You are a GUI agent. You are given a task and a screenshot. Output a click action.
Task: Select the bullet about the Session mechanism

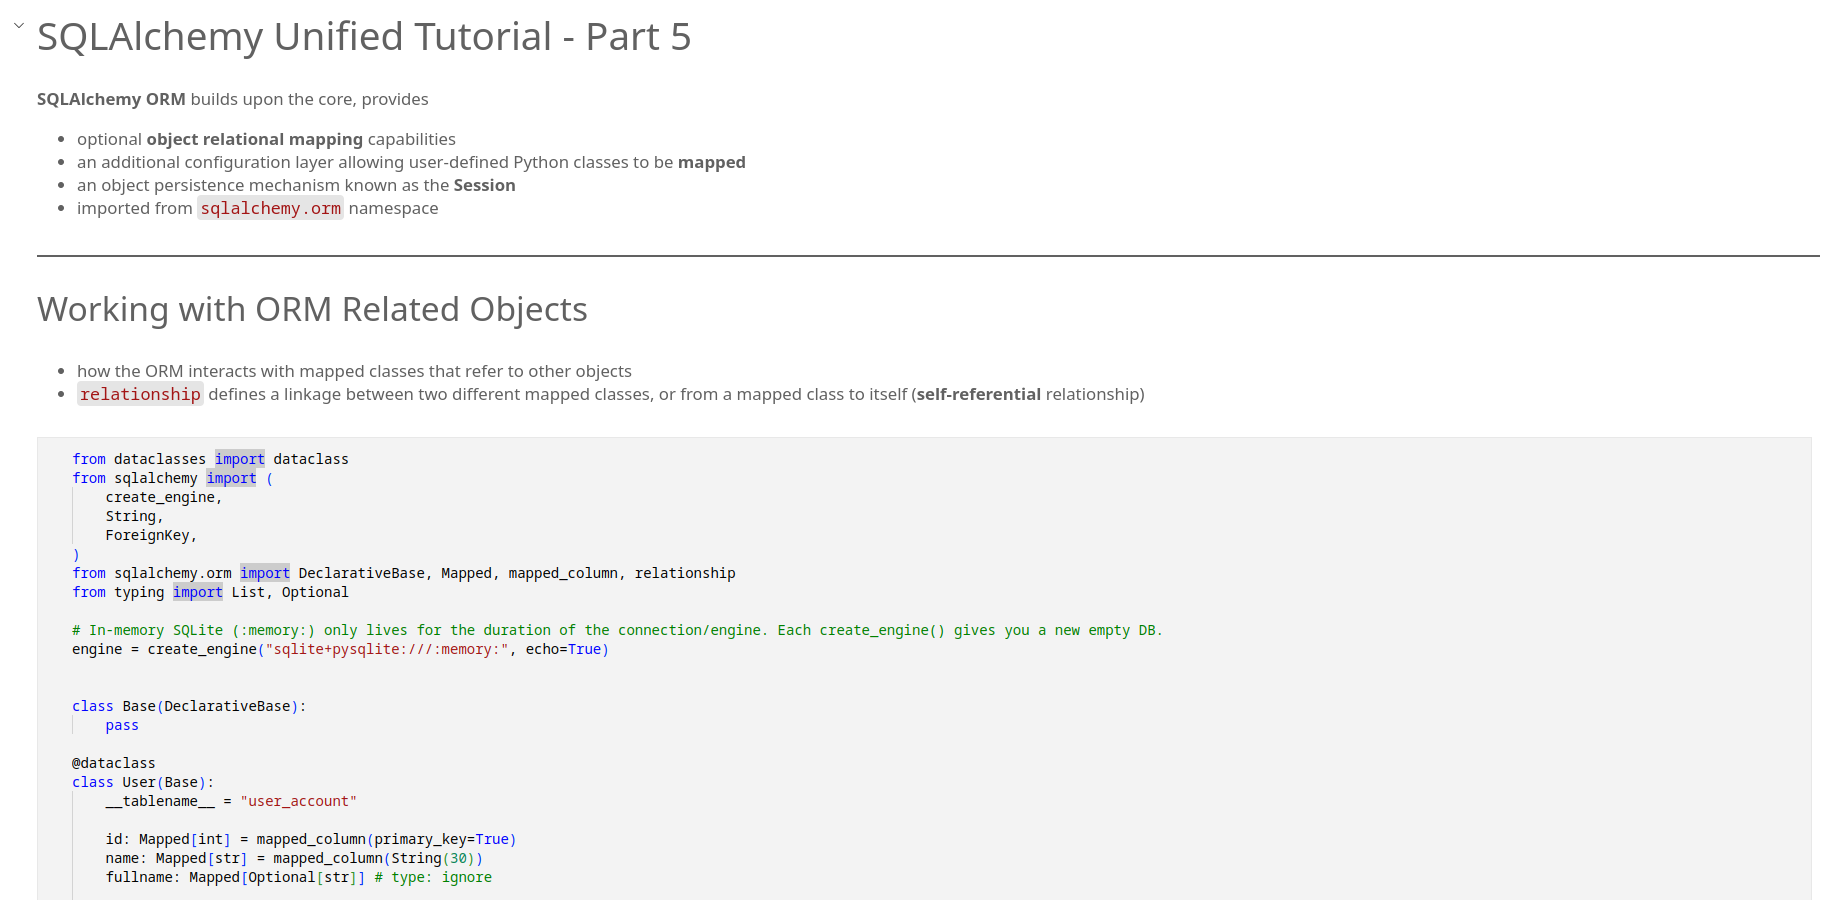[295, 185]
